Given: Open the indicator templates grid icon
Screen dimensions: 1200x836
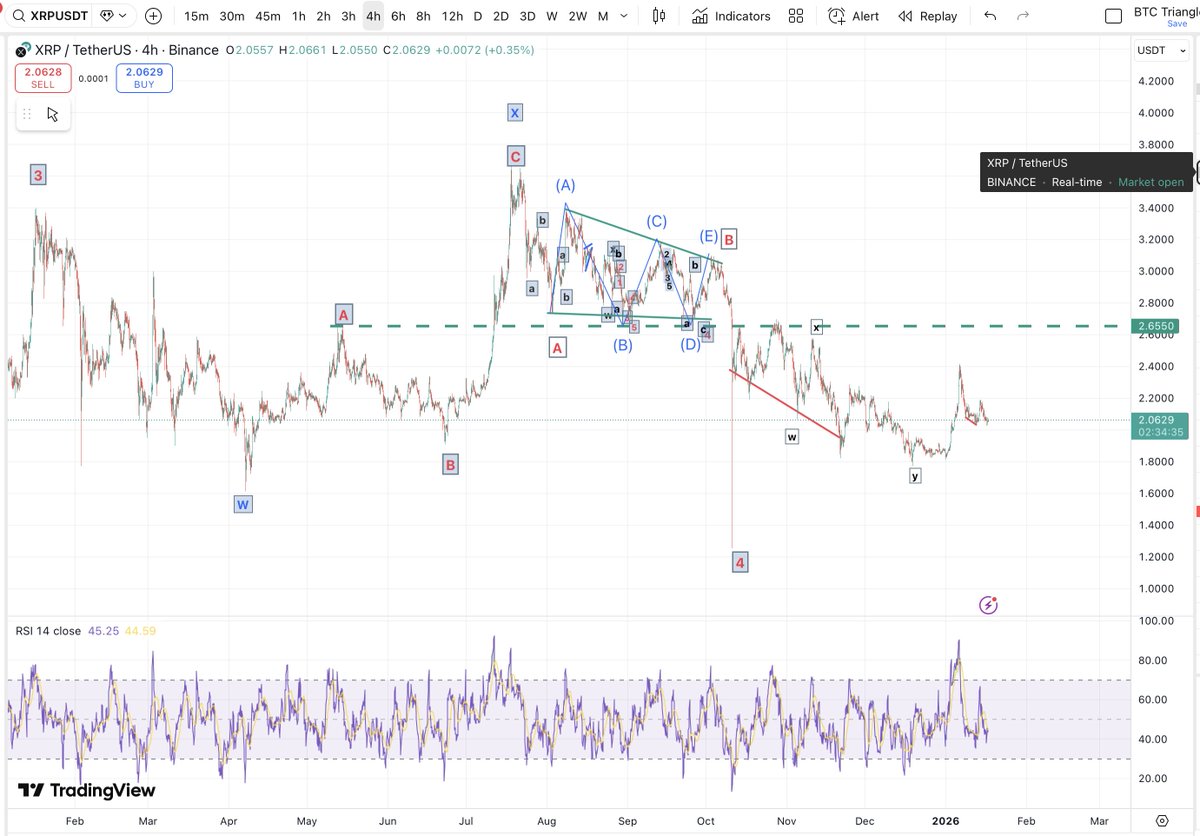Looking at the screenshot, I should pyautogui.click(x=796, y=16).
